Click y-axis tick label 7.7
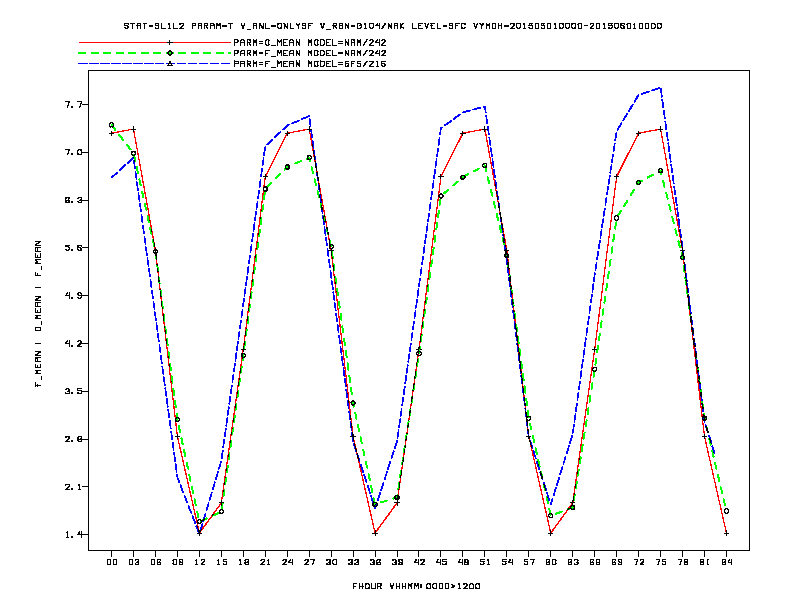The height and width of the screenshot is (612, 792). [73, 105]
